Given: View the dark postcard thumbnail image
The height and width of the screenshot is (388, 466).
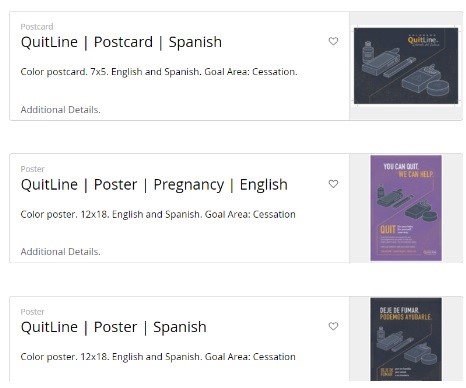Looking at the screenshot, I should point(406,66).
